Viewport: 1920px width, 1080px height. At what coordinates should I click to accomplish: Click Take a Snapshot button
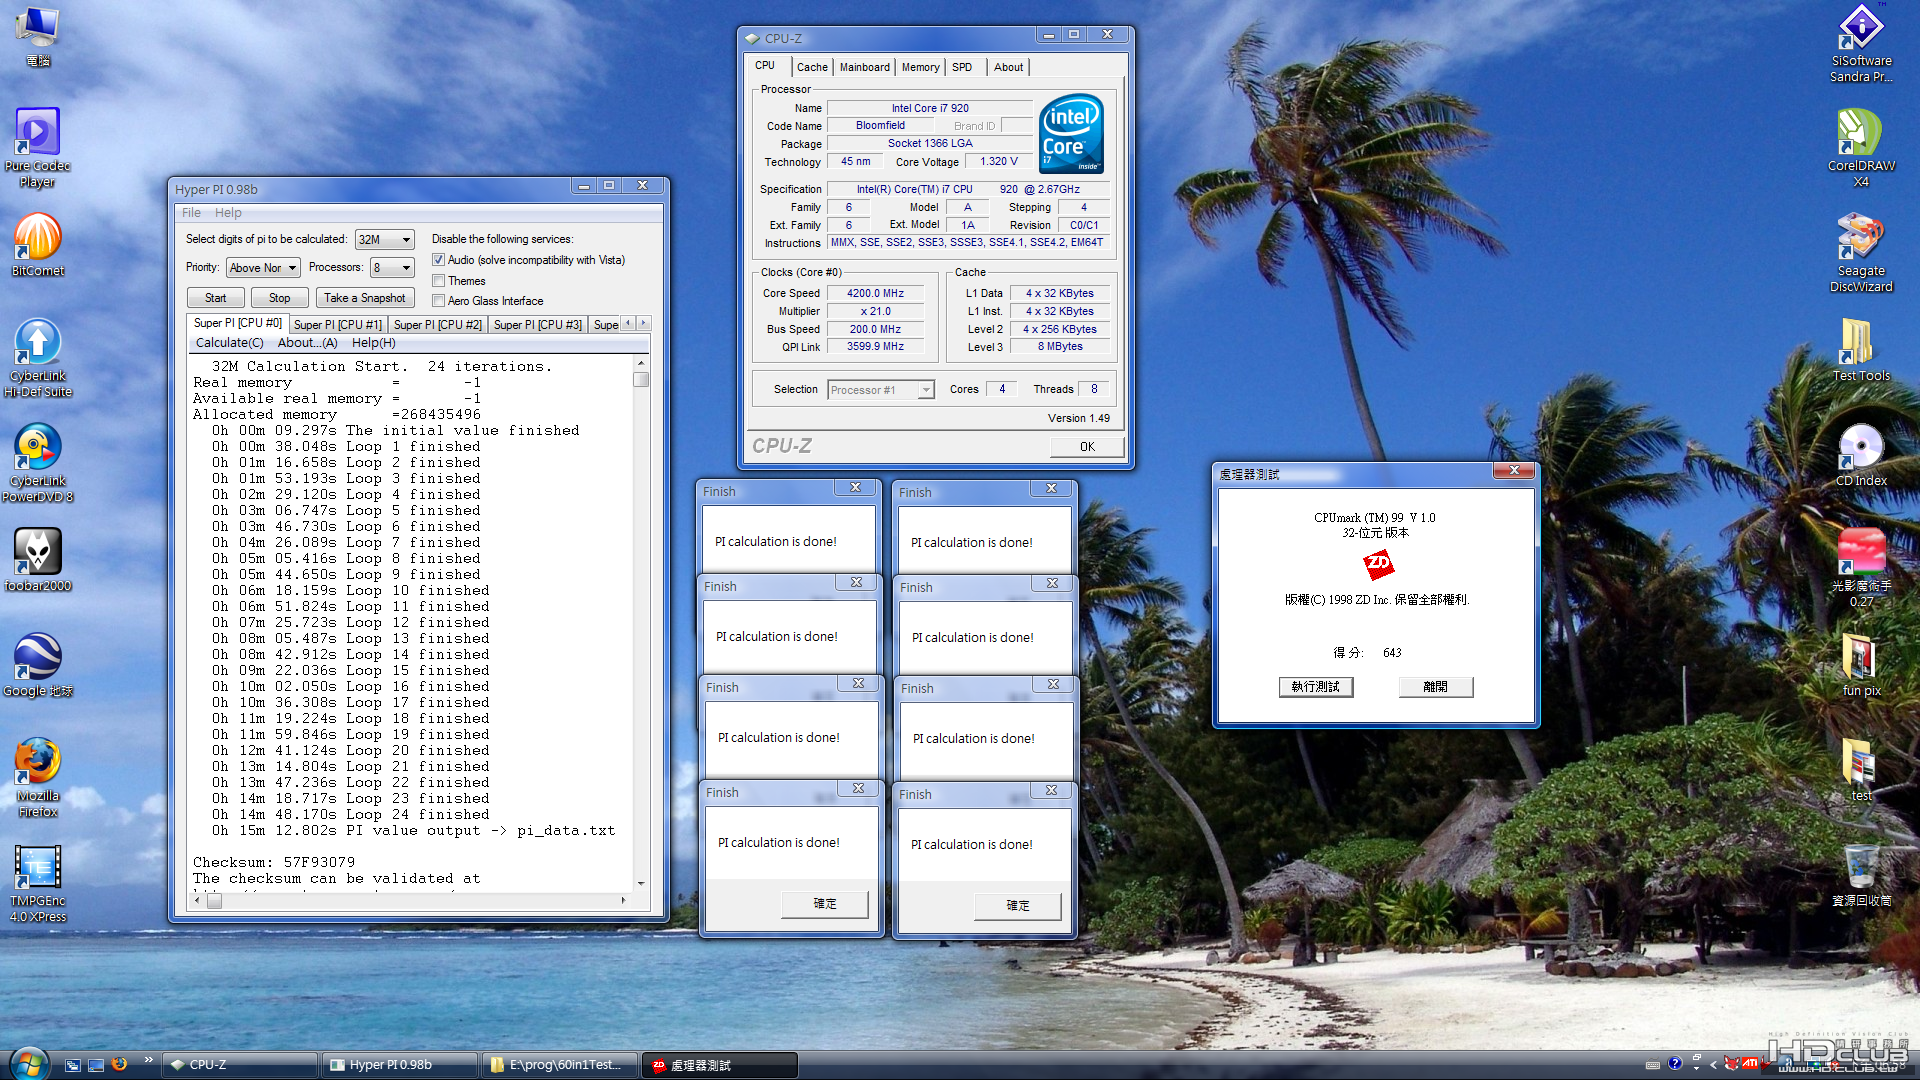tap(364, 298)
